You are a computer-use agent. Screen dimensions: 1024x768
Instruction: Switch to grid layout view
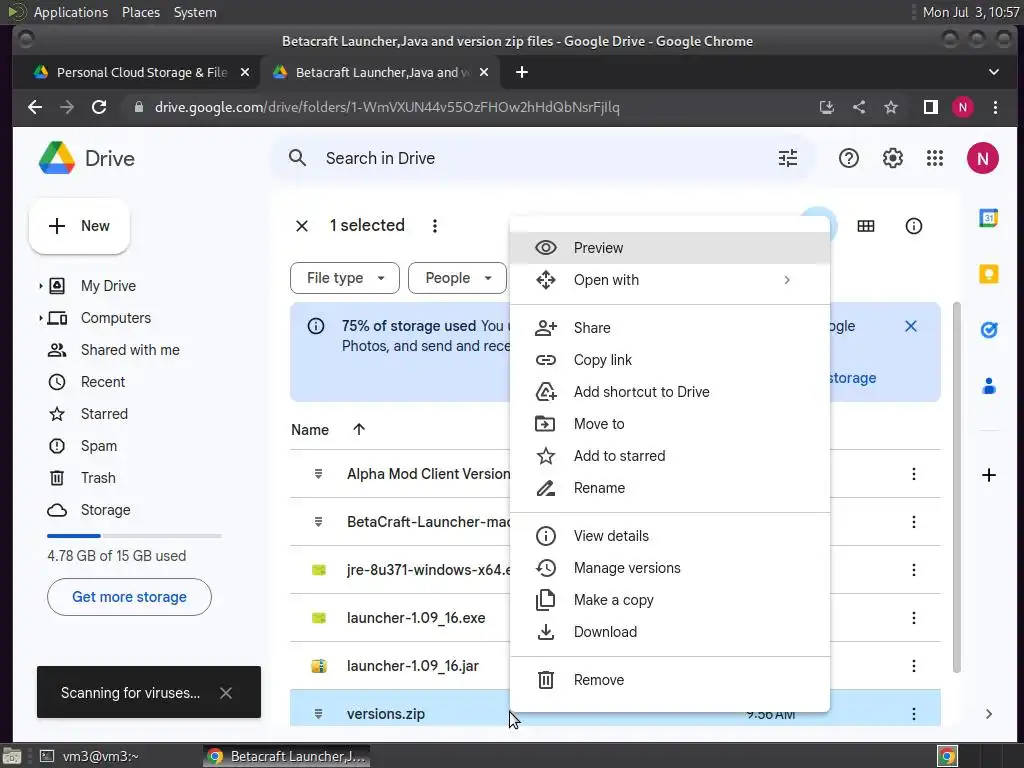tap(866, 226)
